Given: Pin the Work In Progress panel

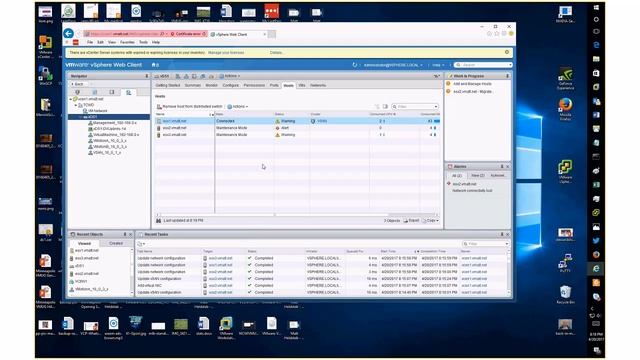Looking at the screenshot, I should coord(507,76).
